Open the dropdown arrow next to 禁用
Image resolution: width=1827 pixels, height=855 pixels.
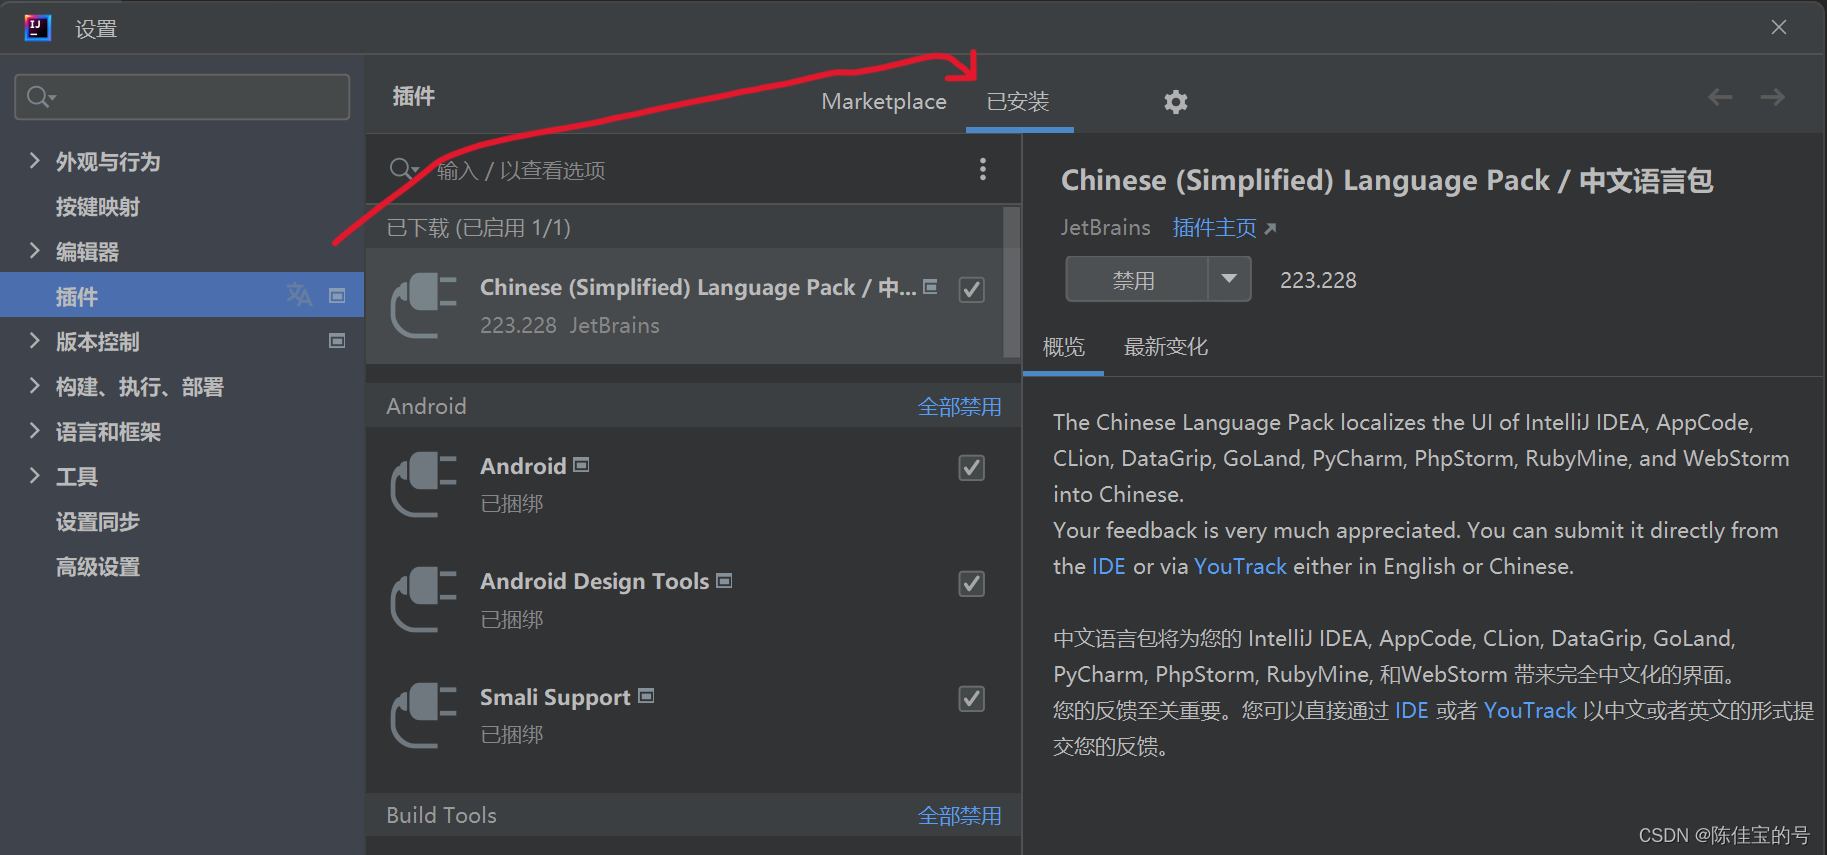pyautogui.click(x=1230, y=279)
